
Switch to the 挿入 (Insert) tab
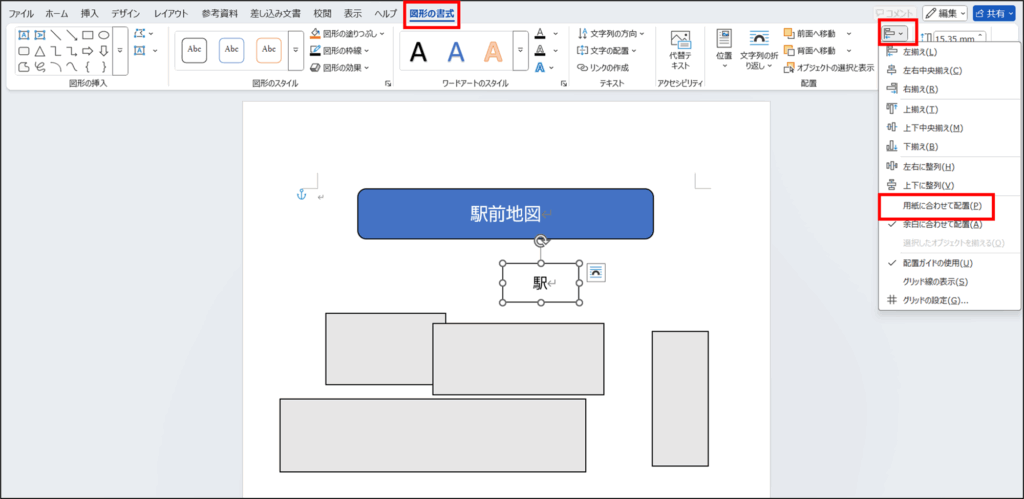(90, 13)
